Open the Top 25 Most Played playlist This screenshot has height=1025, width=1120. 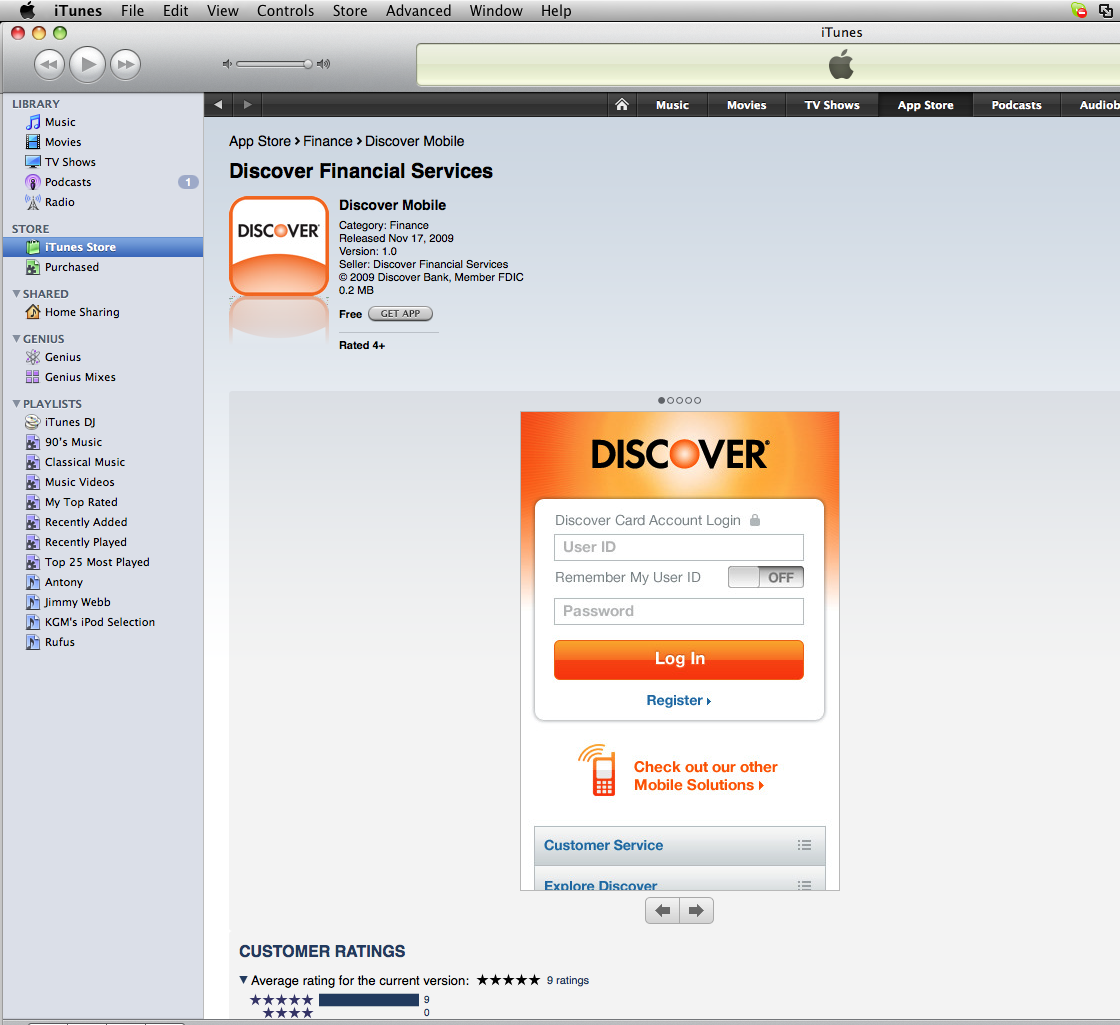click(97, 562)
